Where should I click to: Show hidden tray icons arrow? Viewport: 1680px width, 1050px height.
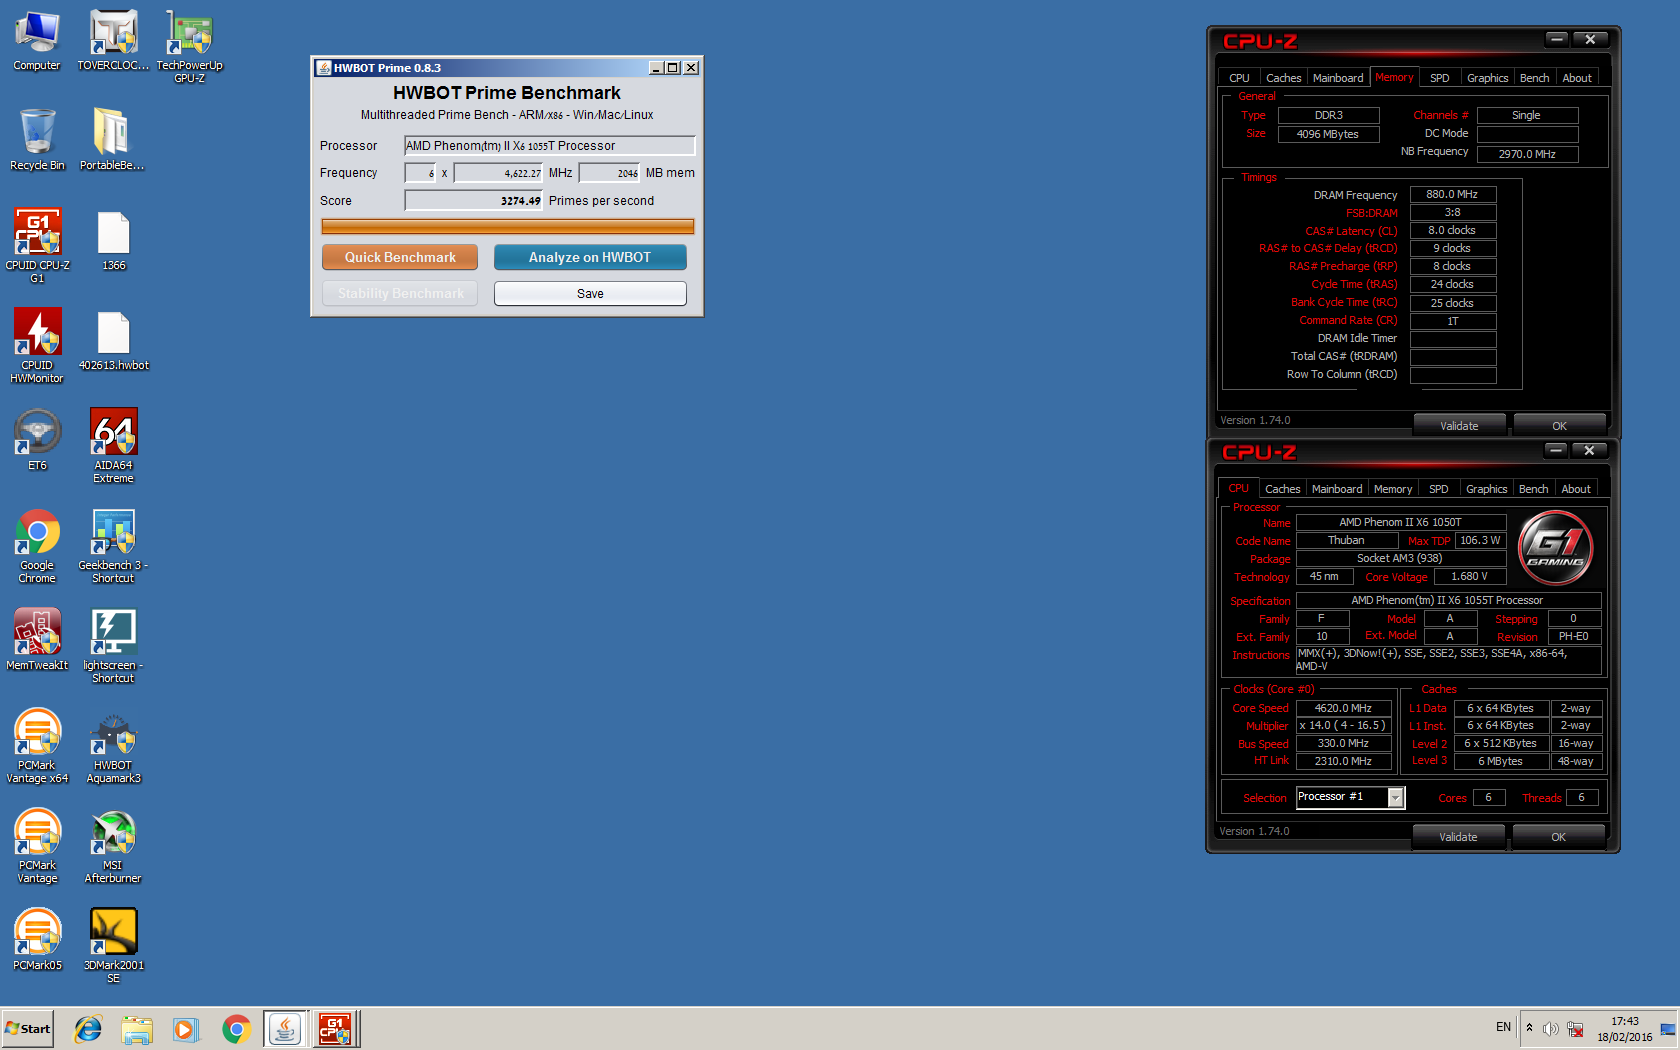(x=1529, y=1028)
